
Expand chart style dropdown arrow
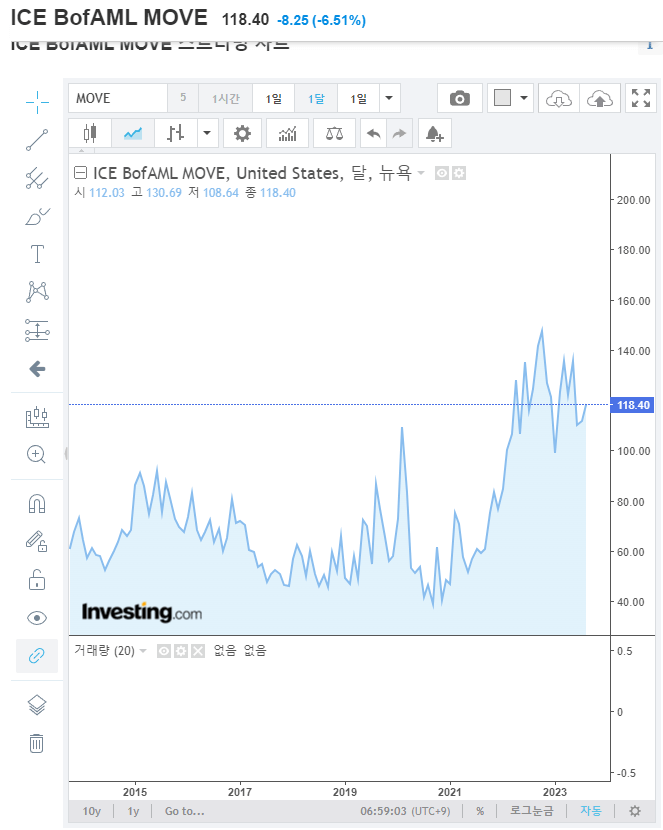pos(207,133)
